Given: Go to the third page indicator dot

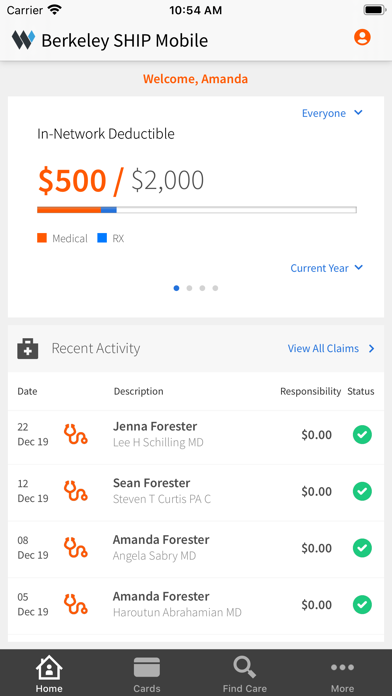Looking at the screenshot, I should point(202,288).
